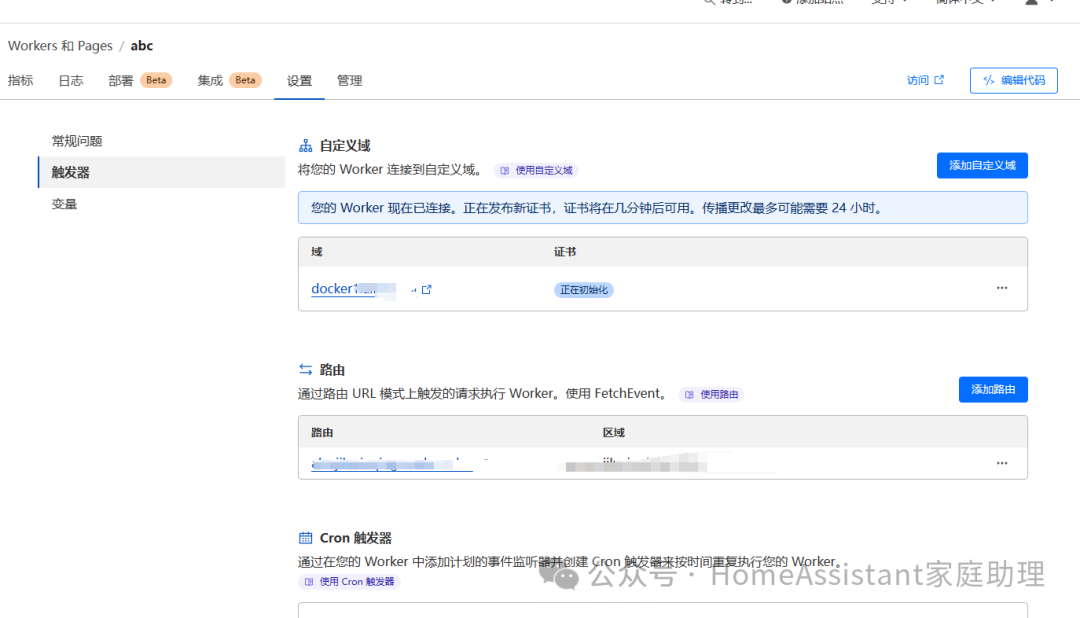
Task: Select 触发器 in the sidebar
Action: tap(161, 172)
